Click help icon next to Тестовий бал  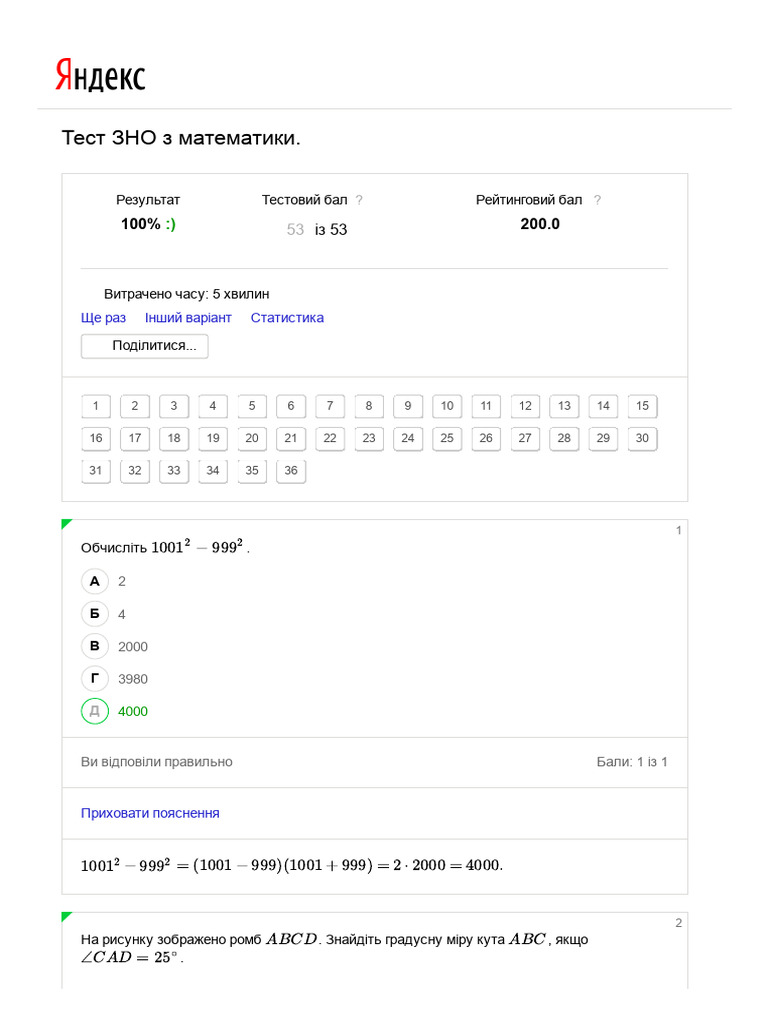click(359, 200)
